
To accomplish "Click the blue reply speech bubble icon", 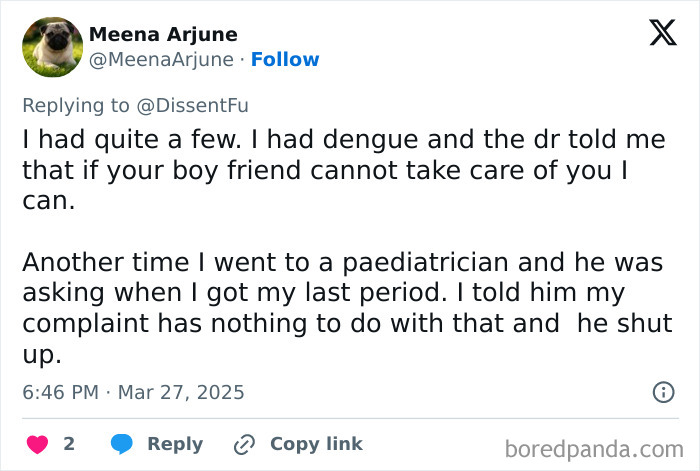I will coord(122,444).
